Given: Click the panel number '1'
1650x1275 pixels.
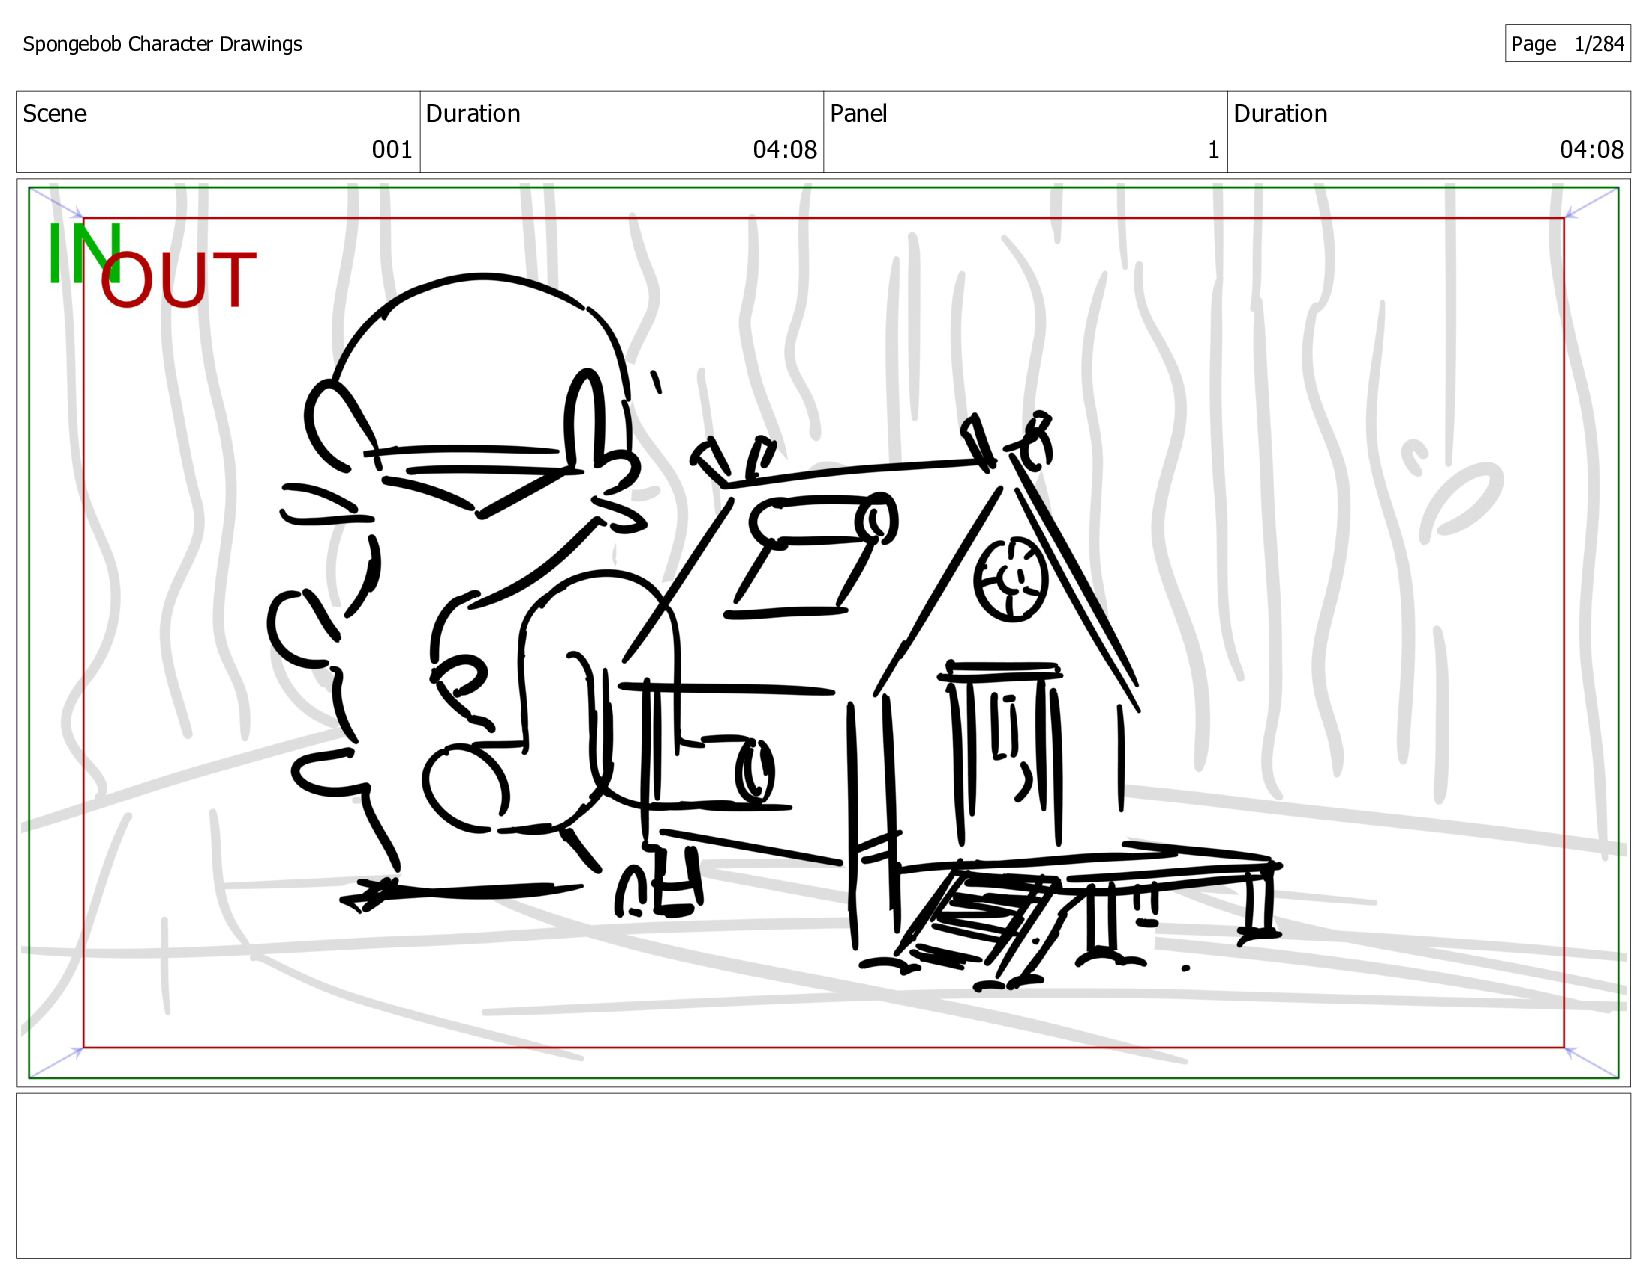Looking at the screenshot, I should pyautogui.click(x=1213, y=150).
